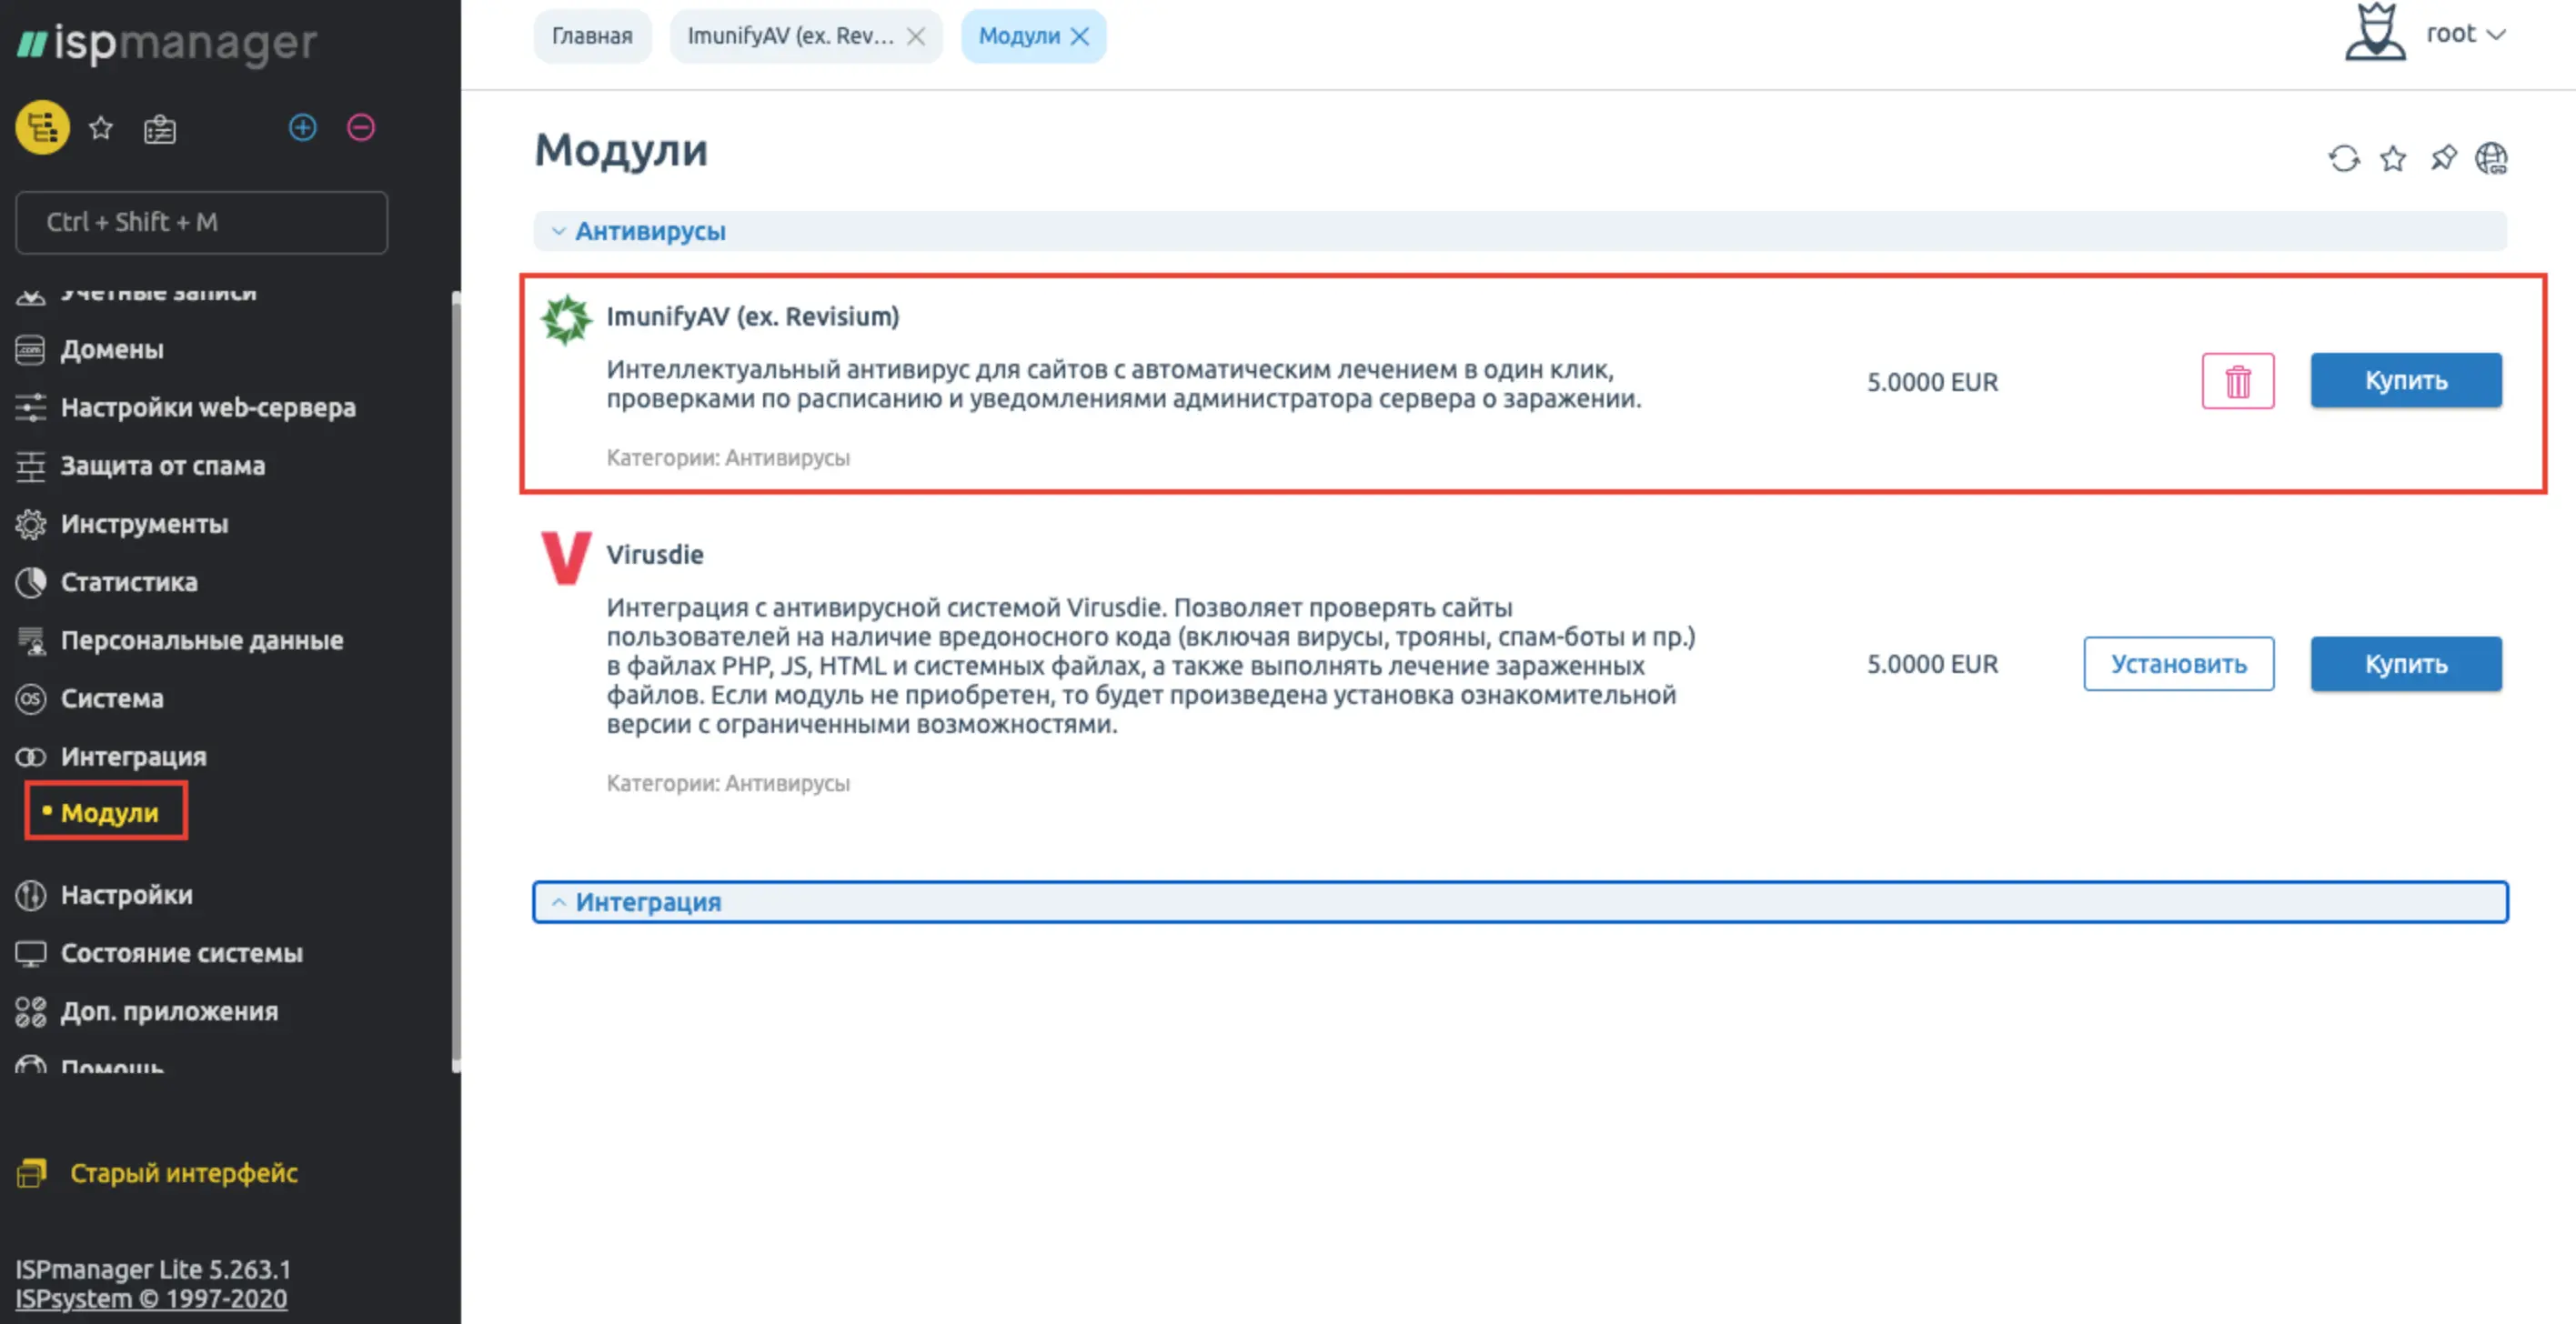The image size is (2576, 1324).
Task: Open the root user dropdown
Action: click(2466, 34)
